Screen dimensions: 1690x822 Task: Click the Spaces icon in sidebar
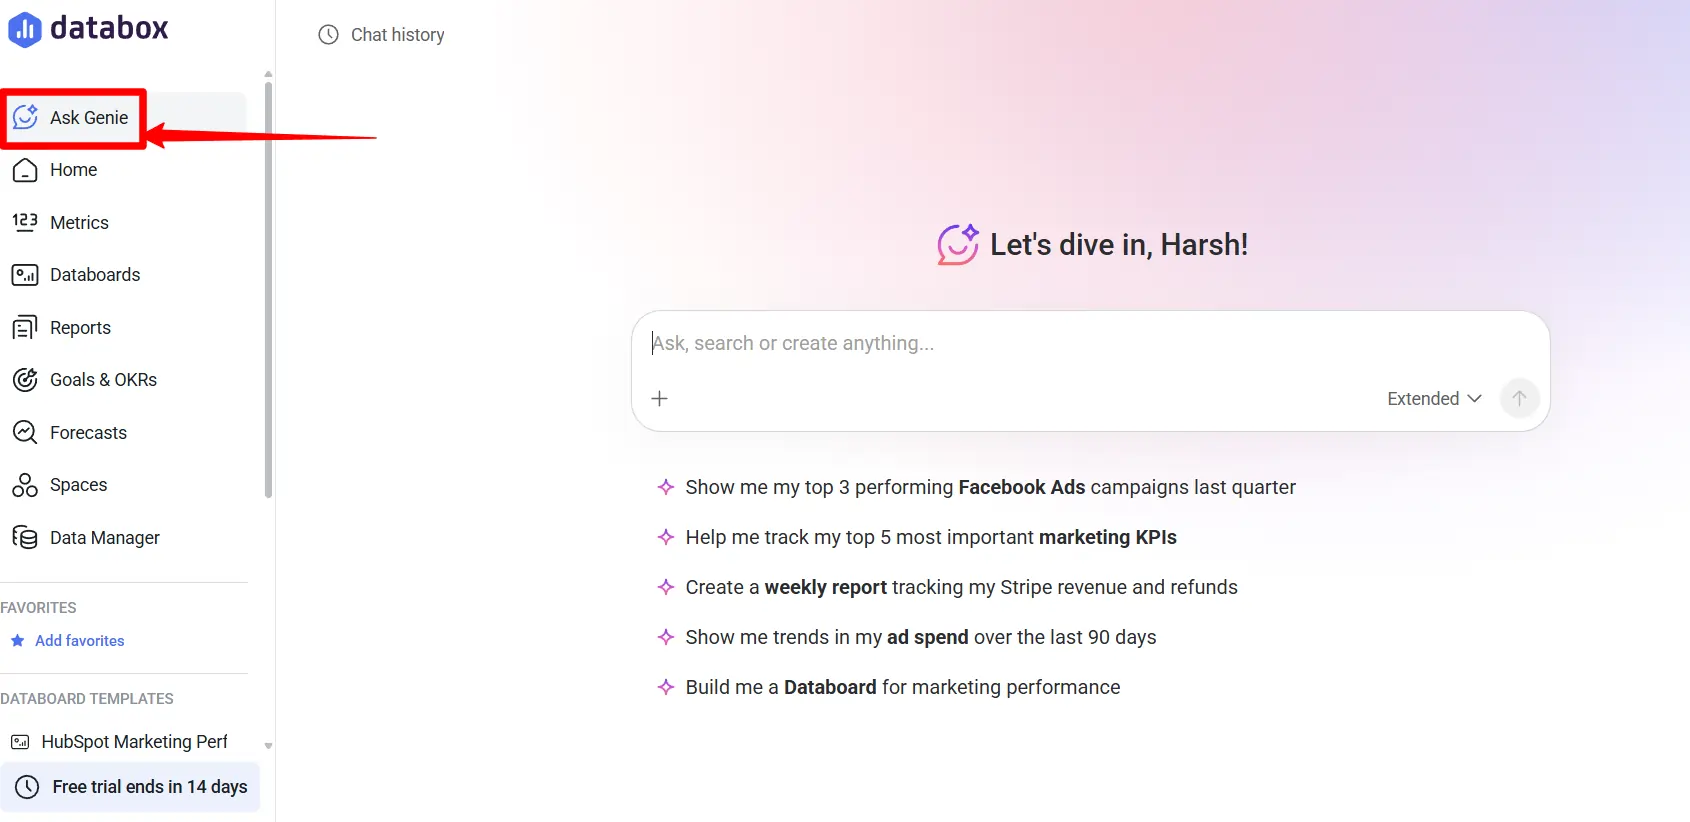point(25,485)
